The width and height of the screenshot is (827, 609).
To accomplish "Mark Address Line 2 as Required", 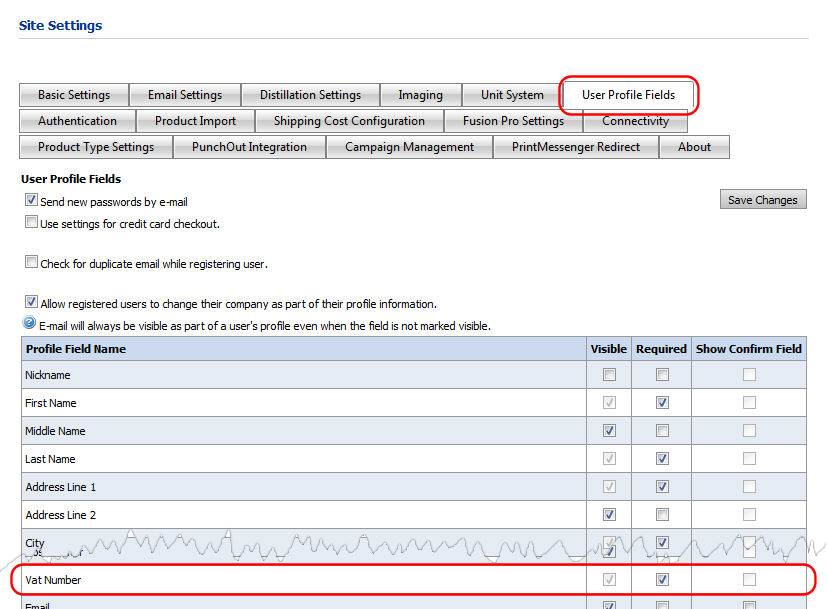I will tap(662, 515).
